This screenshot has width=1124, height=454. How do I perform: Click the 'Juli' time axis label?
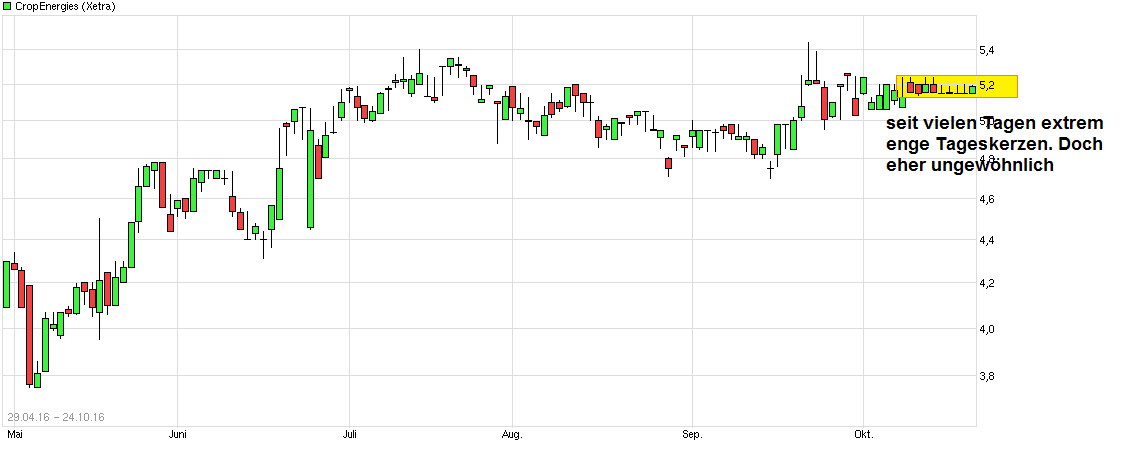348,435
